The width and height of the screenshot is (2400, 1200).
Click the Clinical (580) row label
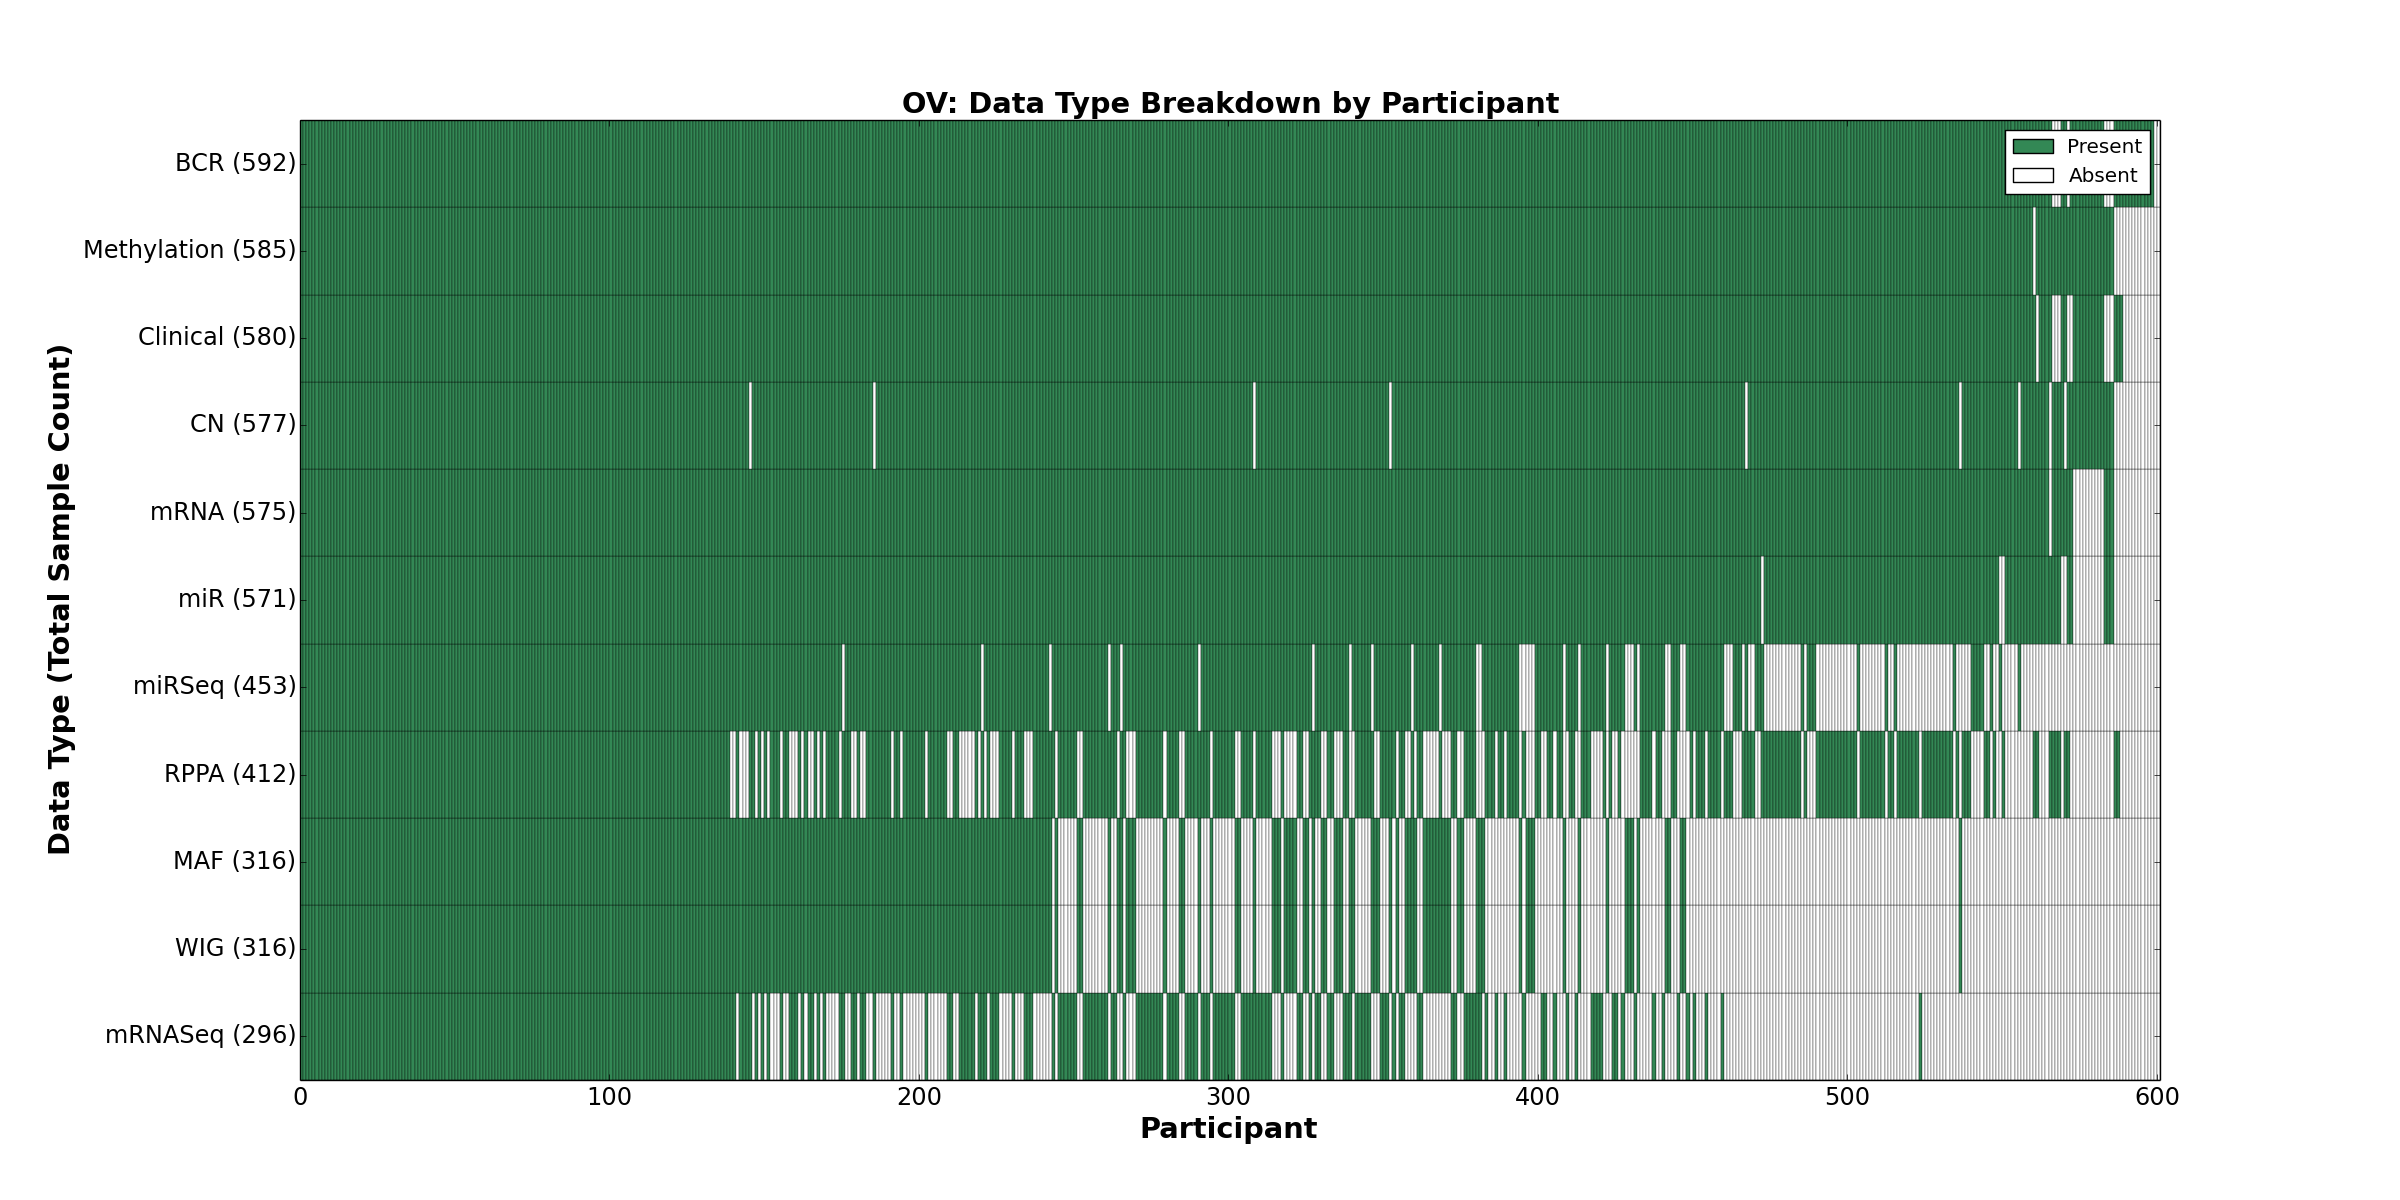tap(217, 337)
